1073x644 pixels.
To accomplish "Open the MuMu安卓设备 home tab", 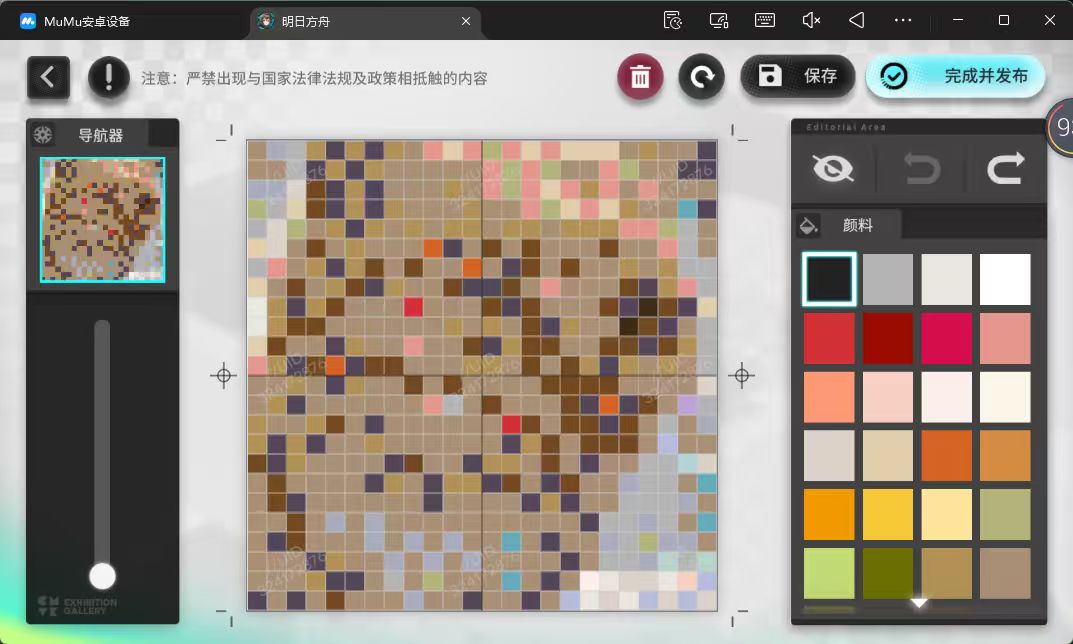I will (75, 21).
